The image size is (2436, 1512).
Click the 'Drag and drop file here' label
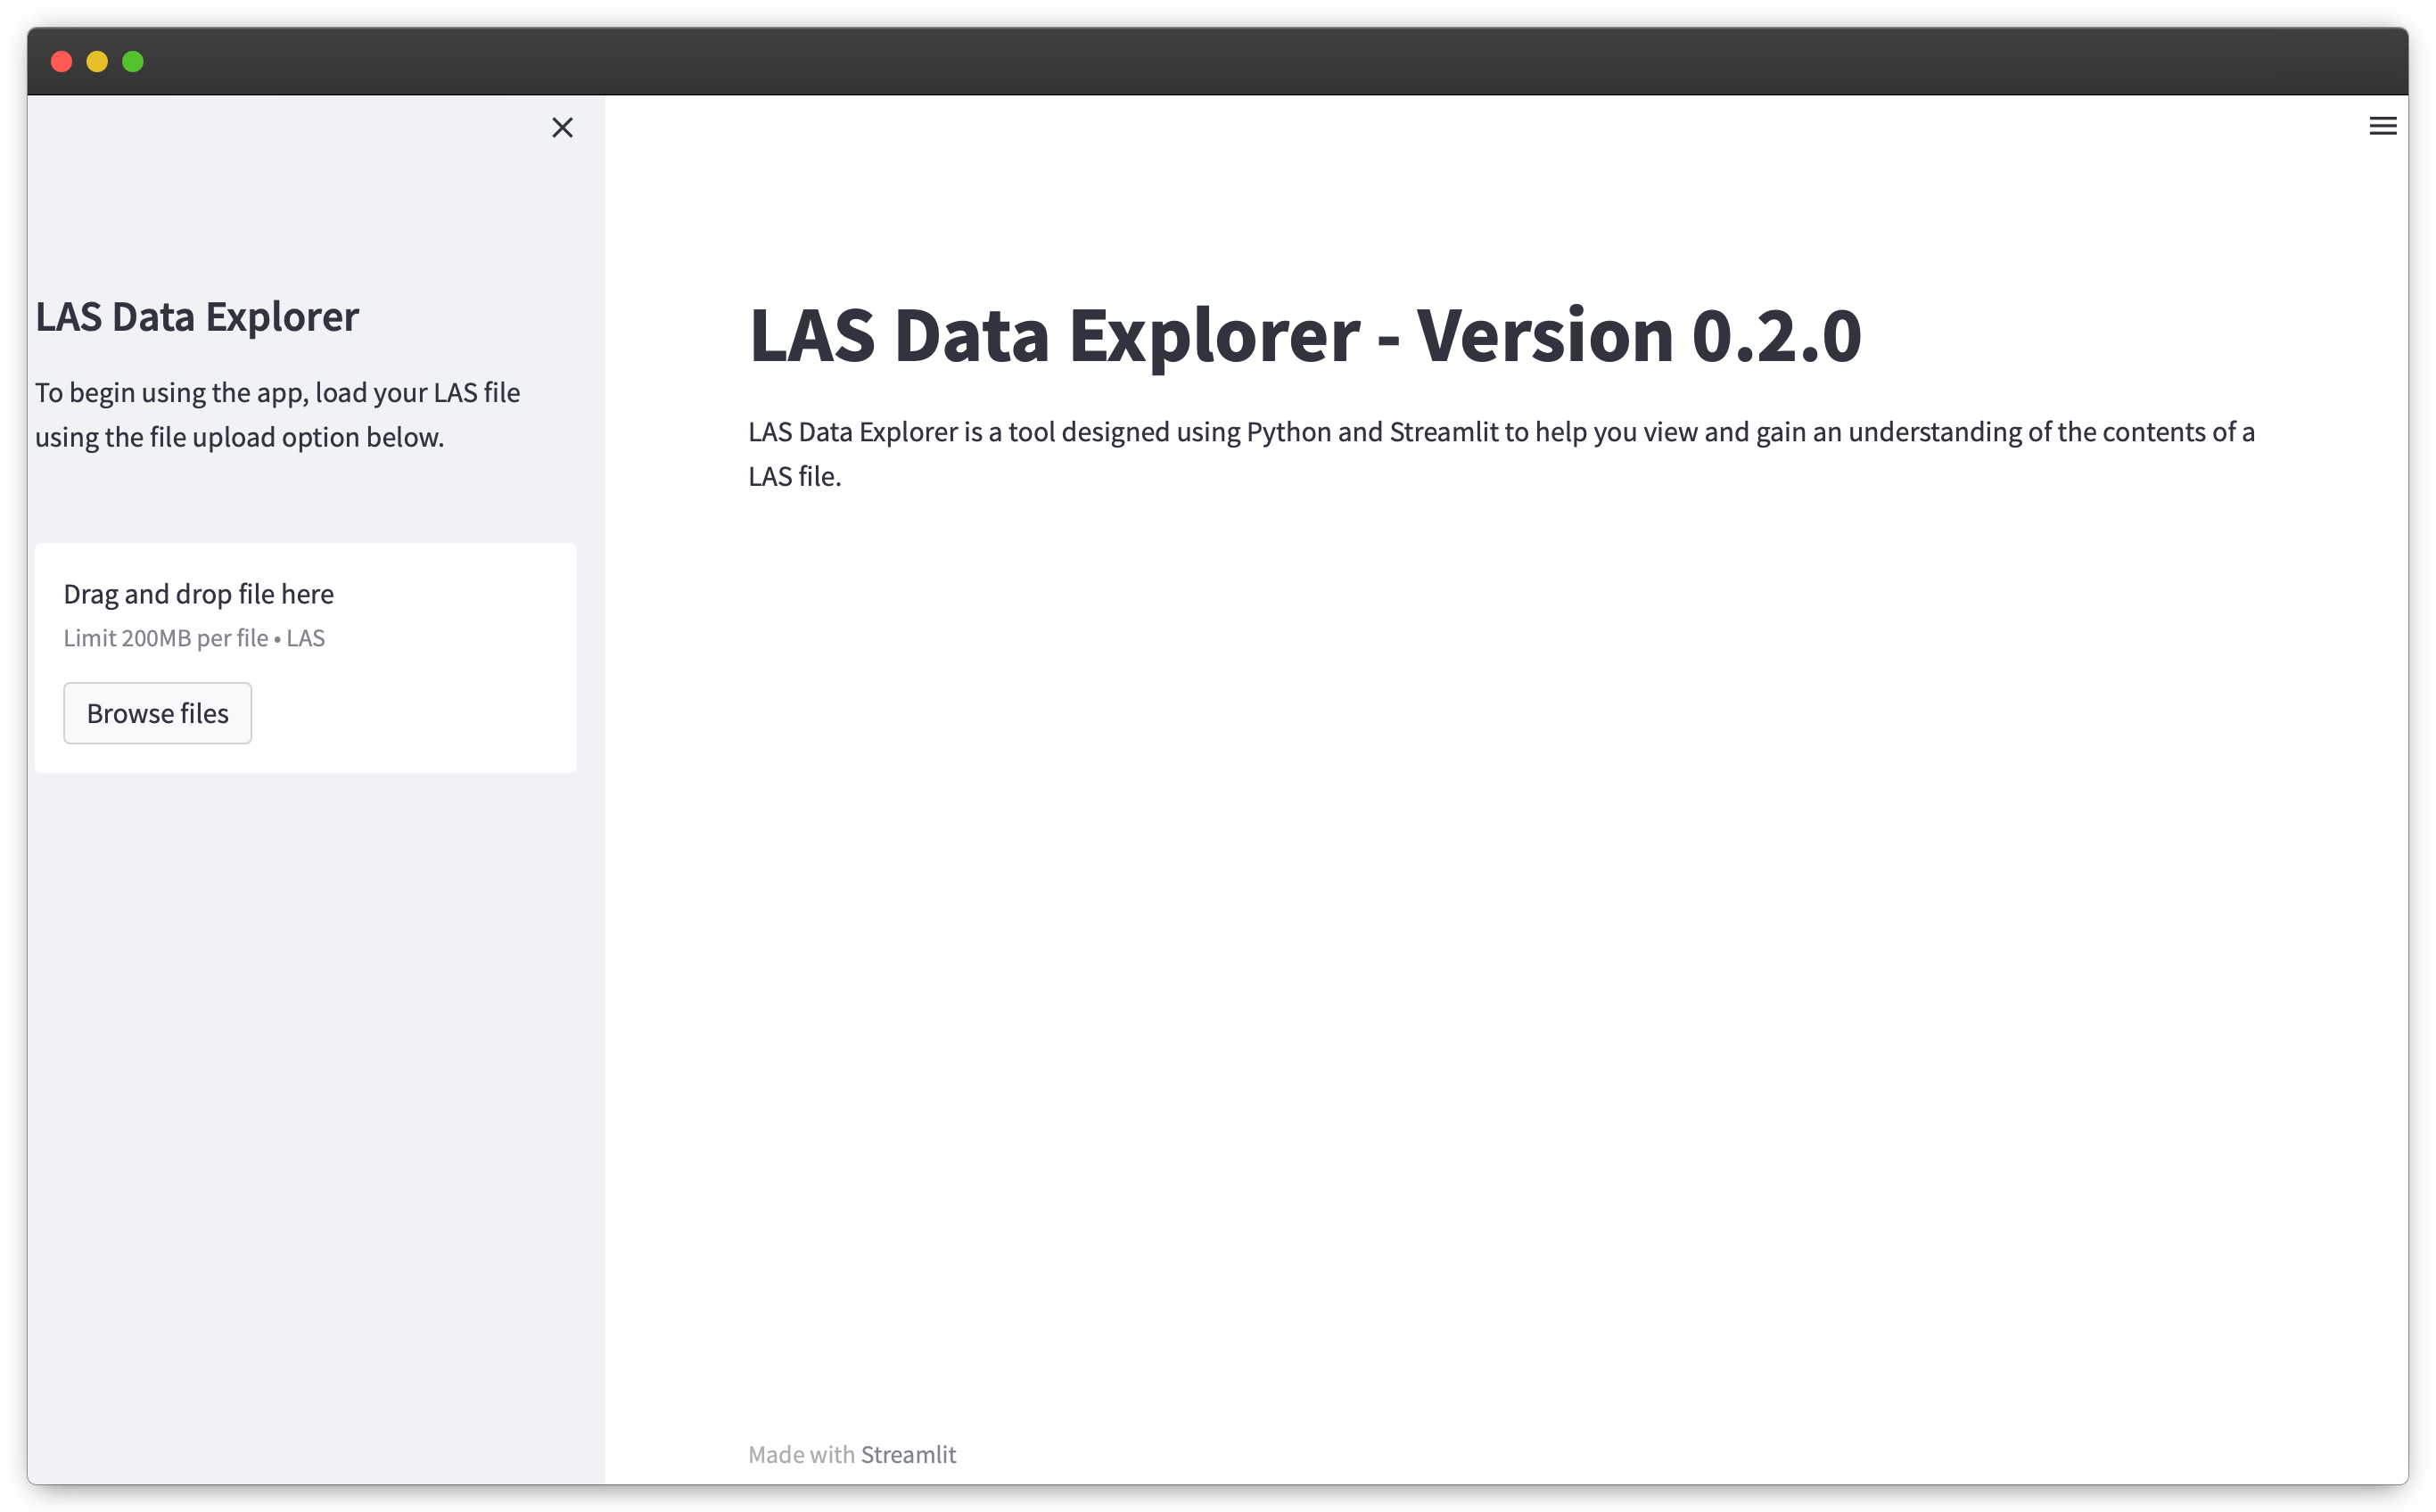[198, 594]
